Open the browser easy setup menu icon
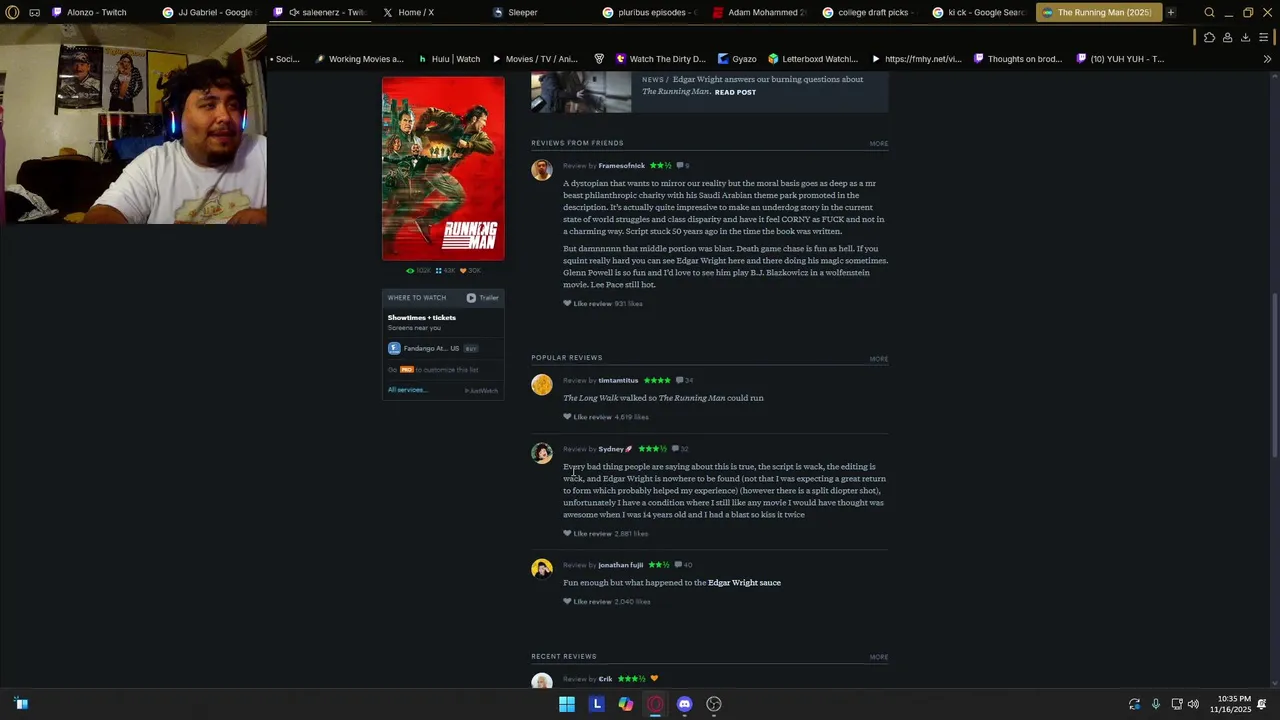 click(x=1264, y=37)
